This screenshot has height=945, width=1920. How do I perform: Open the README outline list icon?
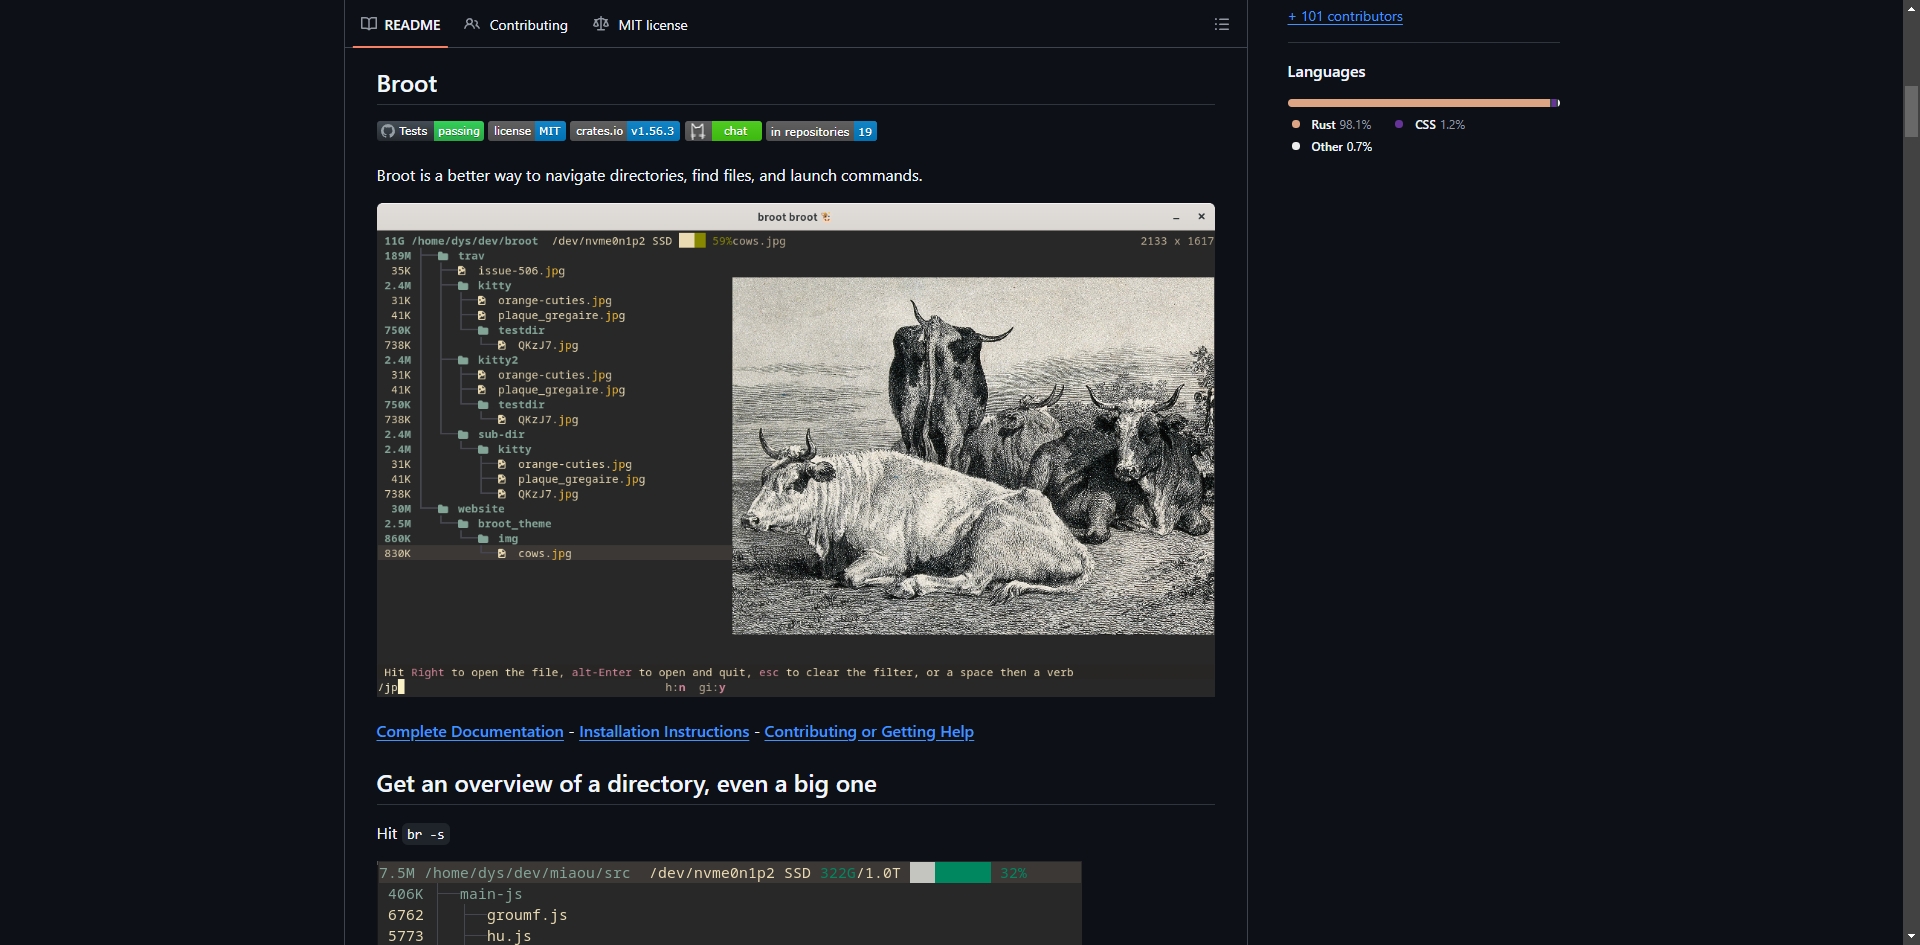[1222, 24]
